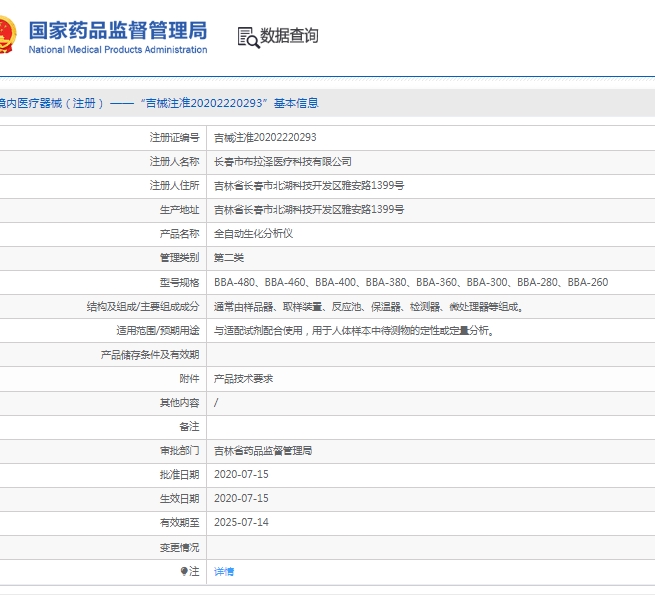Click the 注册证编号 label

pyautogui.click(x=175, y=137)
